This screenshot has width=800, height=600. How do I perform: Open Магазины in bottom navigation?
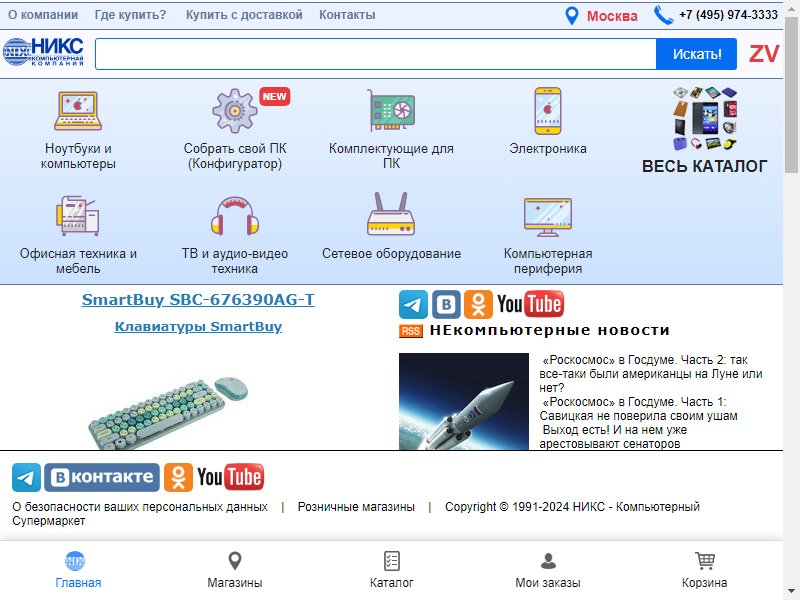point(235,570)
